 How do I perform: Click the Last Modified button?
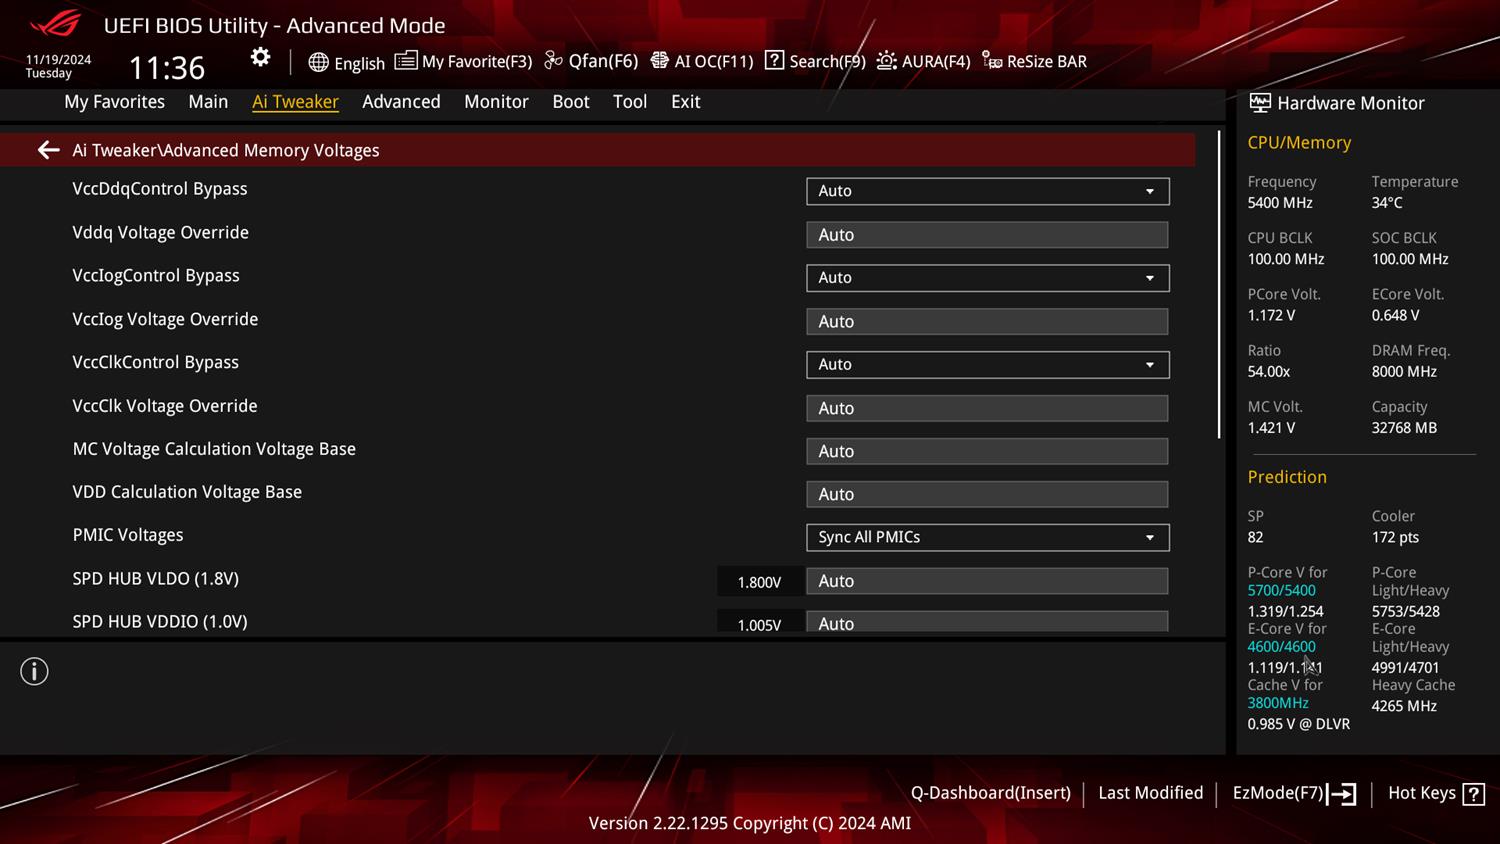point(1150,793)
